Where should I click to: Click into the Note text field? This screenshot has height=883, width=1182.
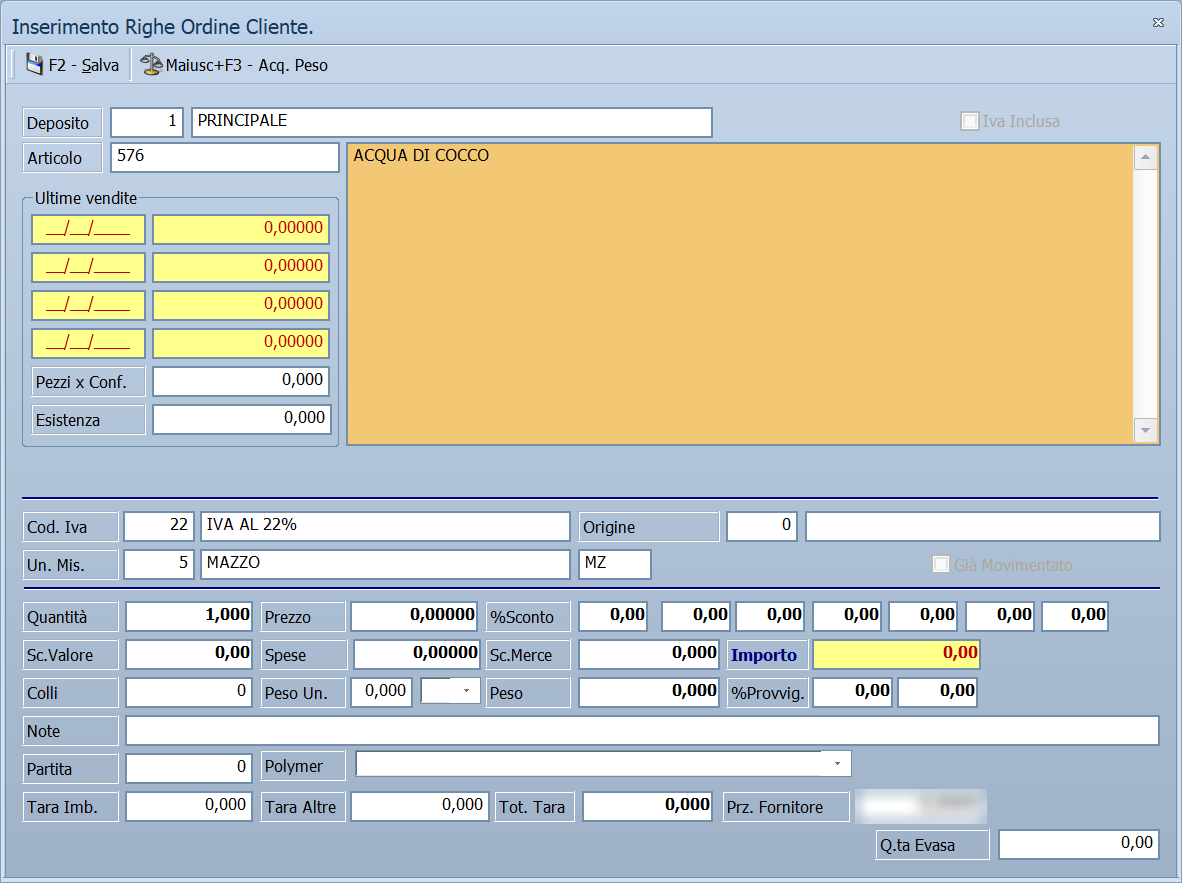(x=642, y=731)
